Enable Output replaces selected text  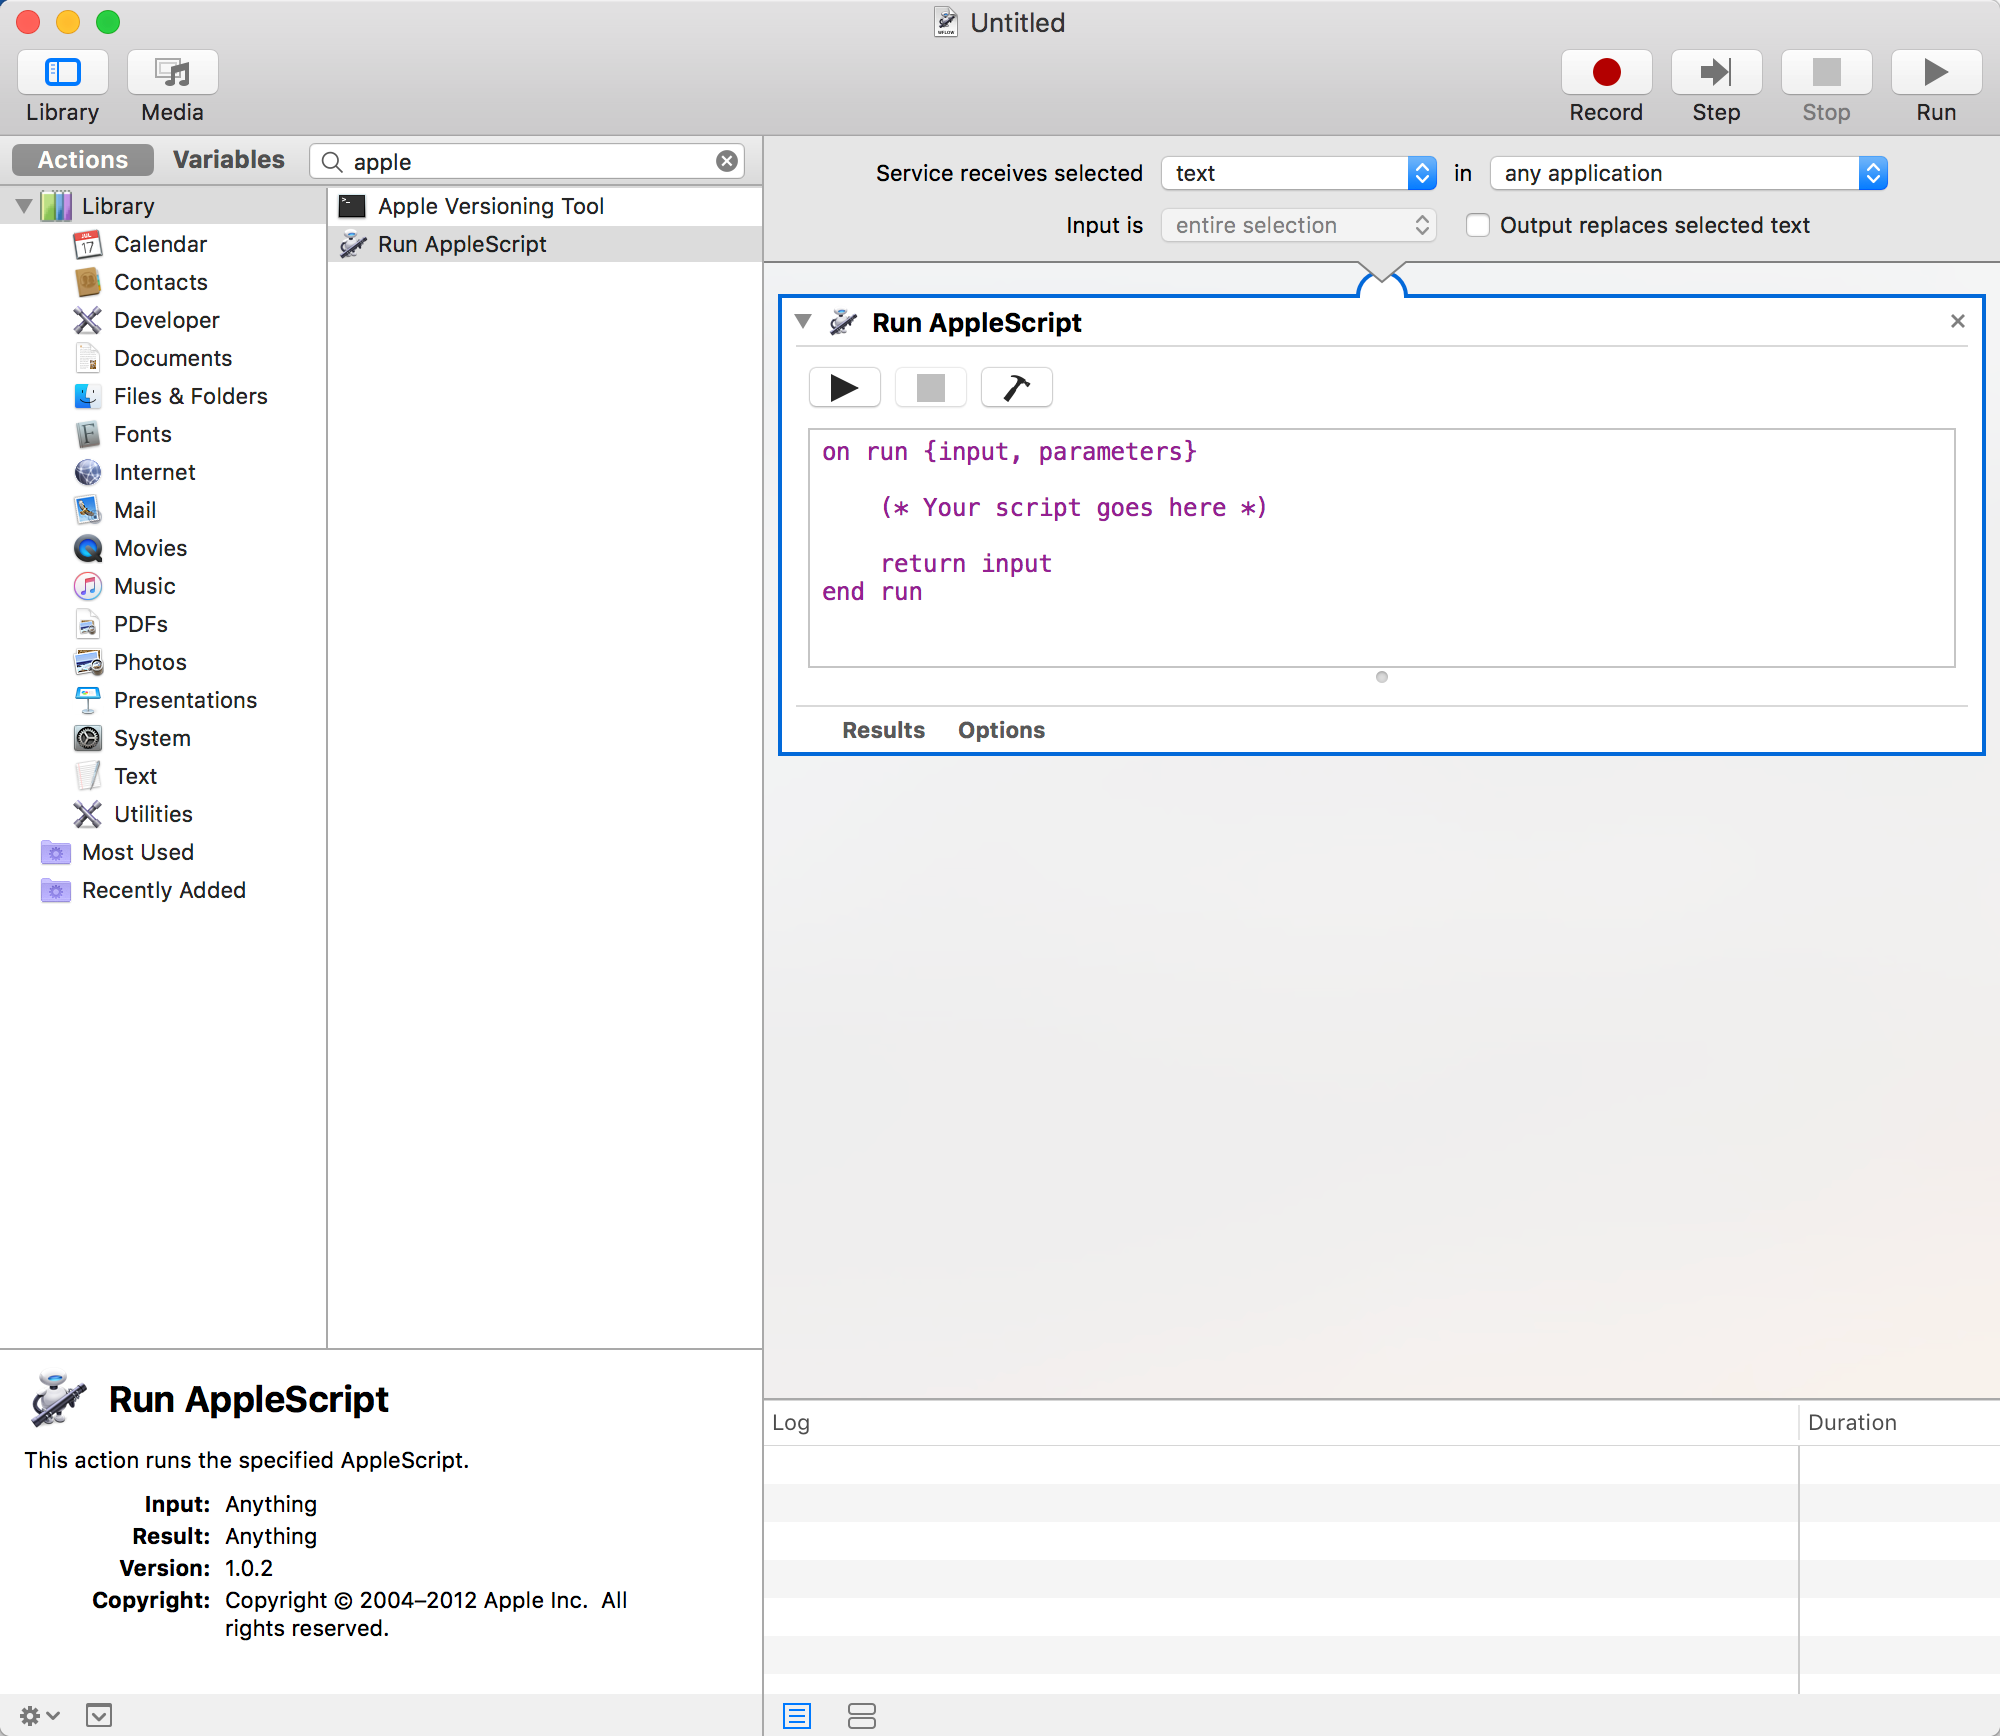1477,225
